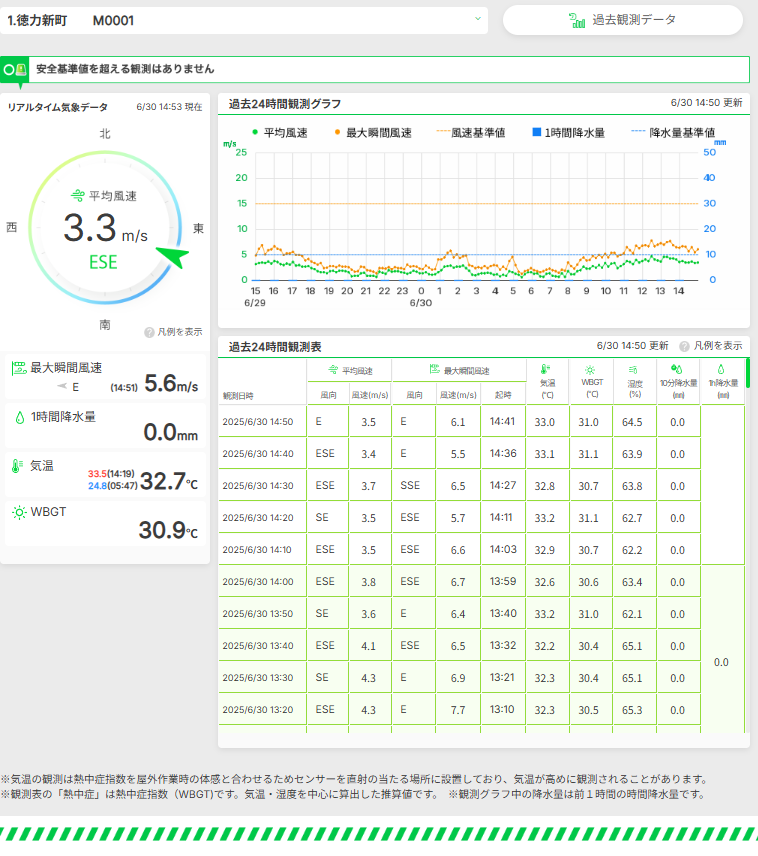Select the 2025/6/30 13:20 row timestamp

click(258, 710)
